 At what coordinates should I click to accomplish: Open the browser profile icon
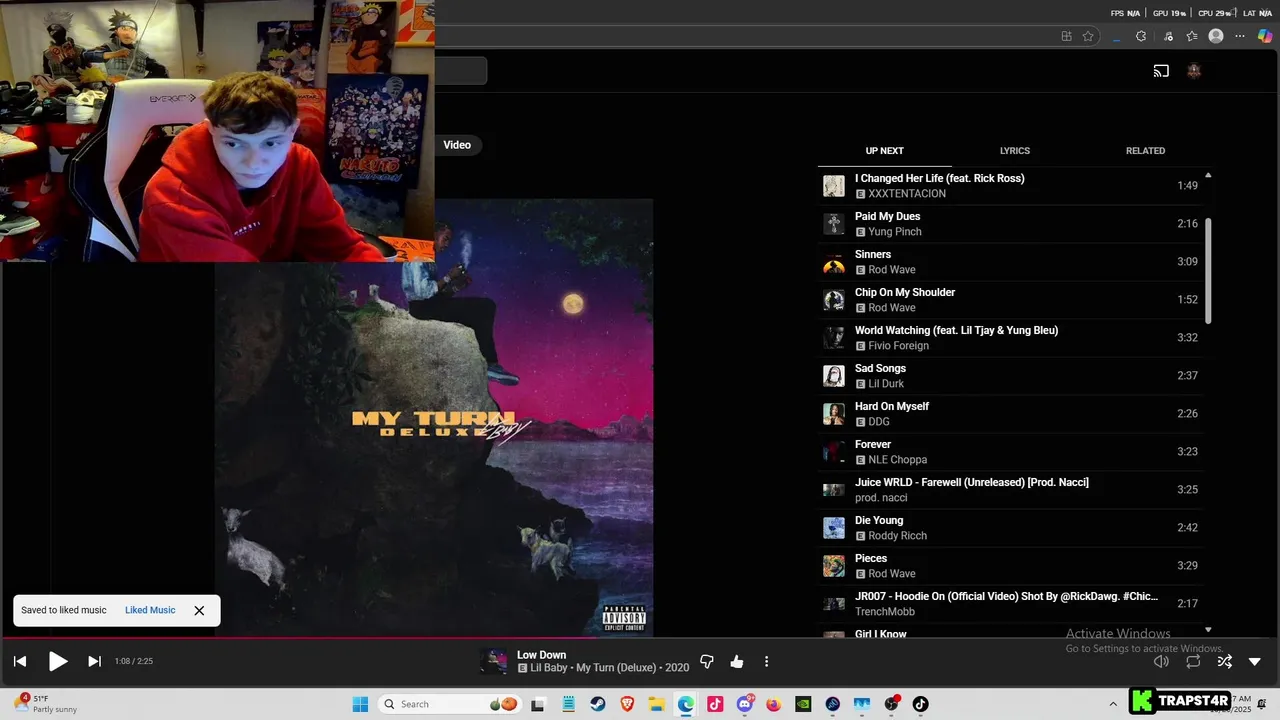(x=1216, y=36)
